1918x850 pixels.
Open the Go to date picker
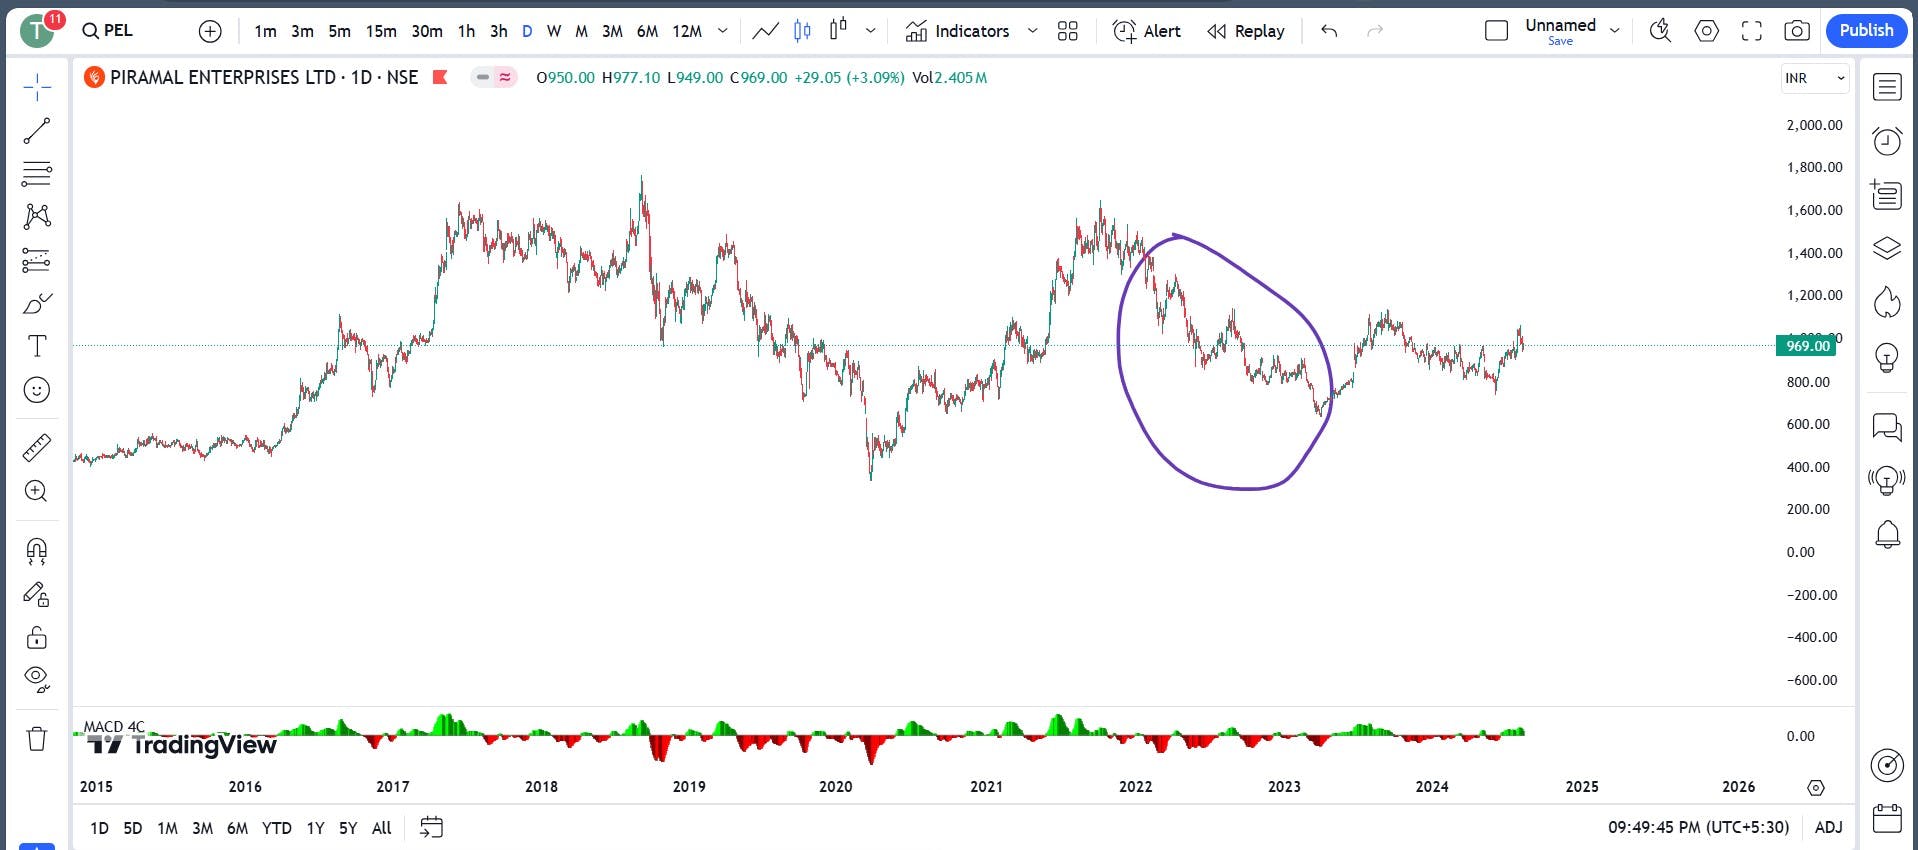click(431, 828)
